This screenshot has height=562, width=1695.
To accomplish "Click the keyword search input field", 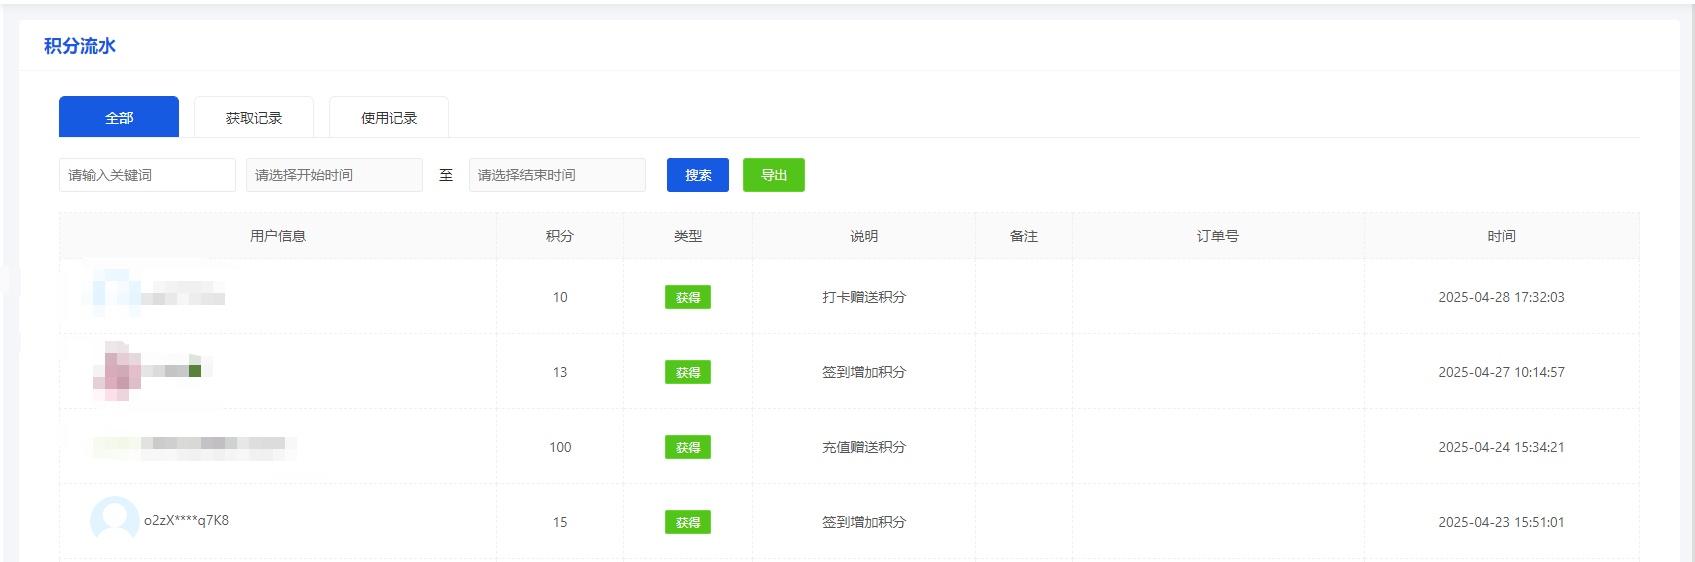I will coord(147,175).
